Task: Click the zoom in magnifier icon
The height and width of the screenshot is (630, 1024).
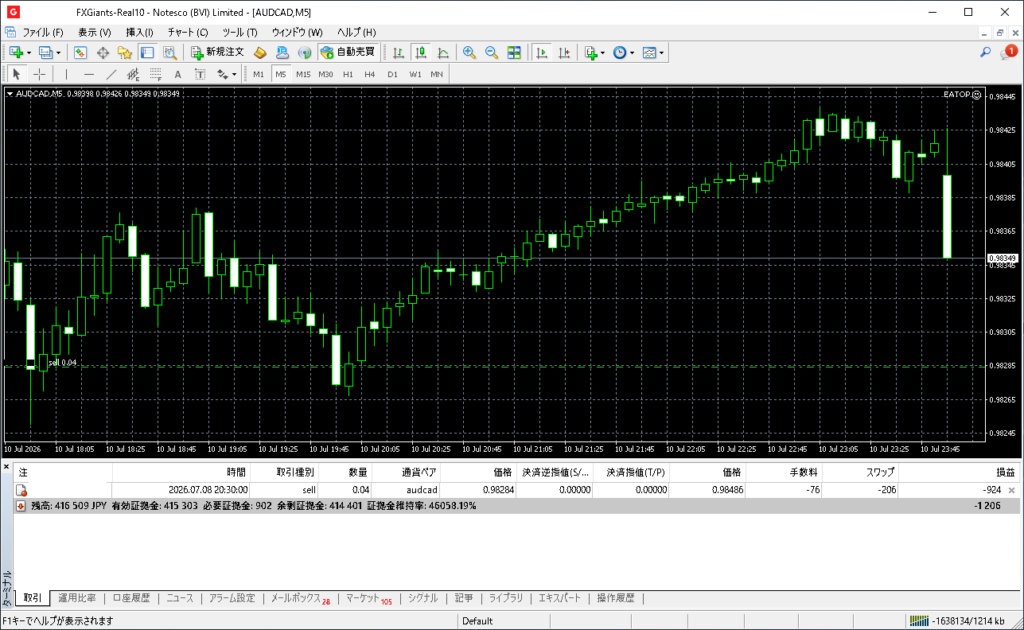Action: [469, 53]
